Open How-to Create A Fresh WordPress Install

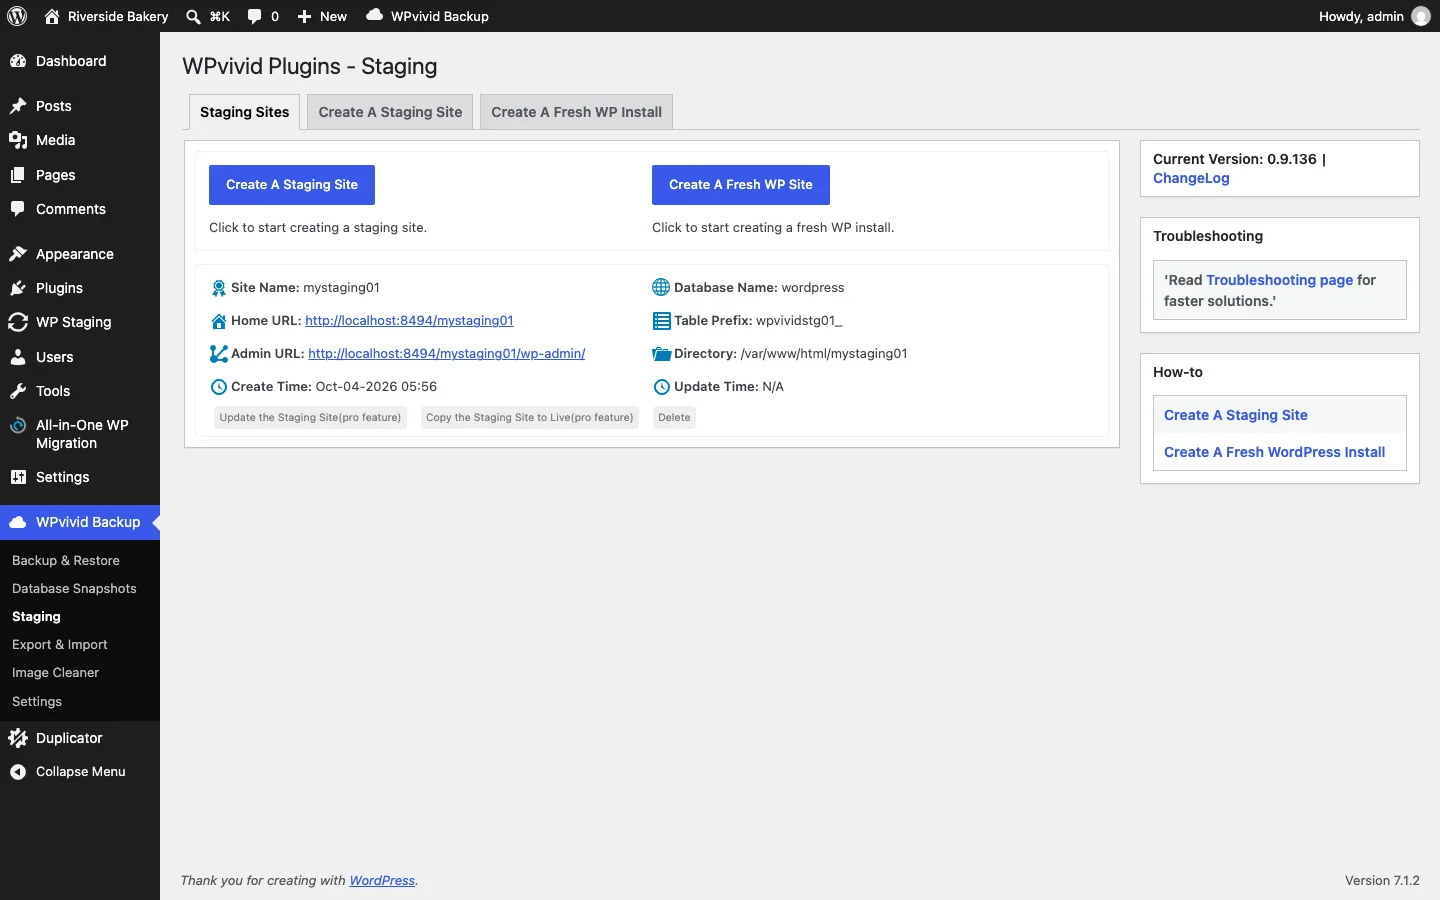[1274, 452]
